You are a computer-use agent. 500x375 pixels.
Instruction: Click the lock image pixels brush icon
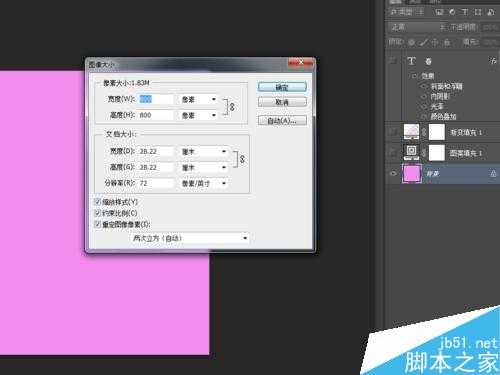(423, 42)
